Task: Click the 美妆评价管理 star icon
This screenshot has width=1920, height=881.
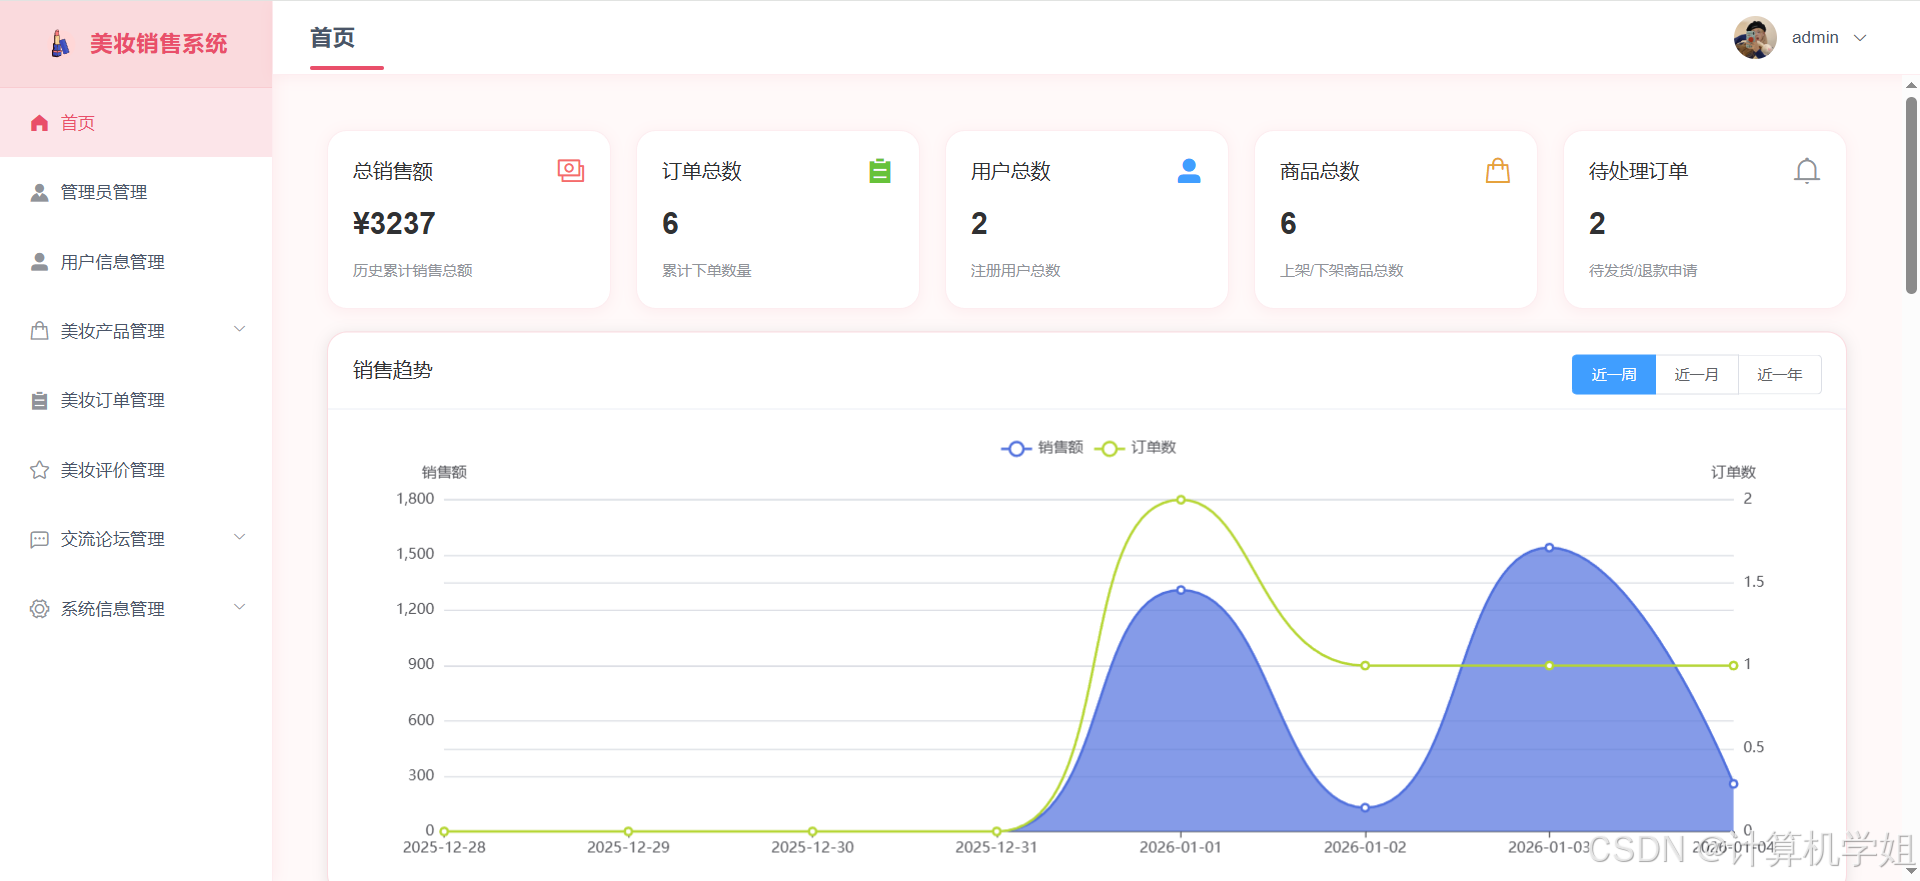Action: 39,470
